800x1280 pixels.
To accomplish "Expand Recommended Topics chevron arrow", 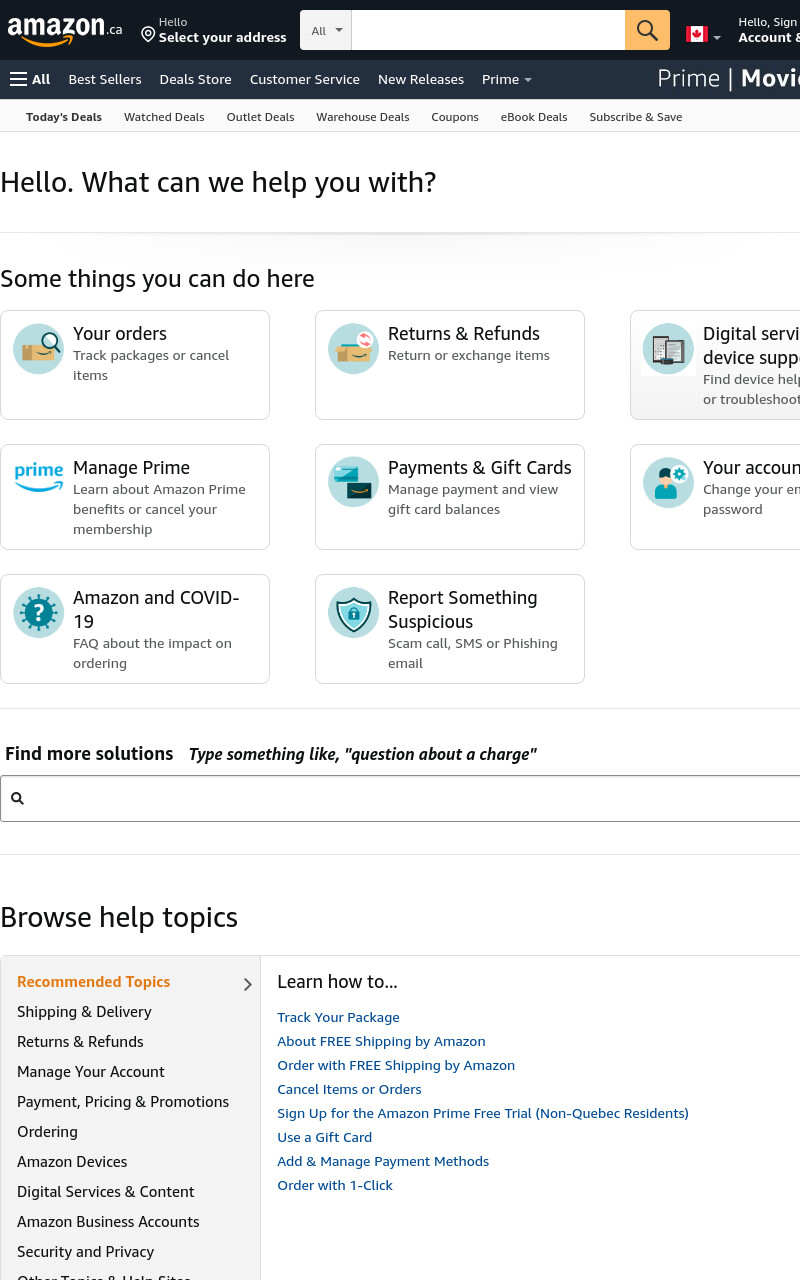I will 247,984.
